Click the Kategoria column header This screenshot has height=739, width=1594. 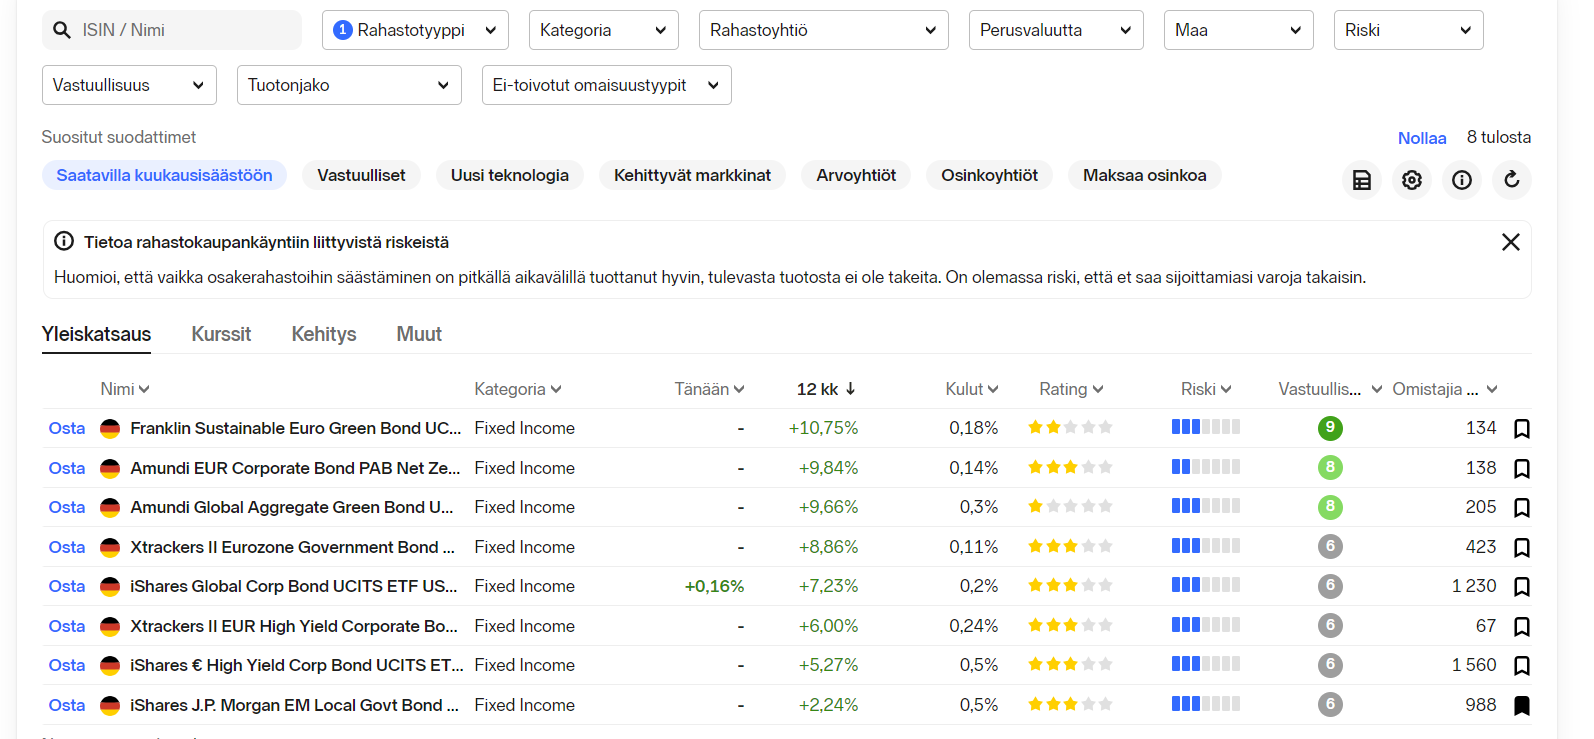518,389
